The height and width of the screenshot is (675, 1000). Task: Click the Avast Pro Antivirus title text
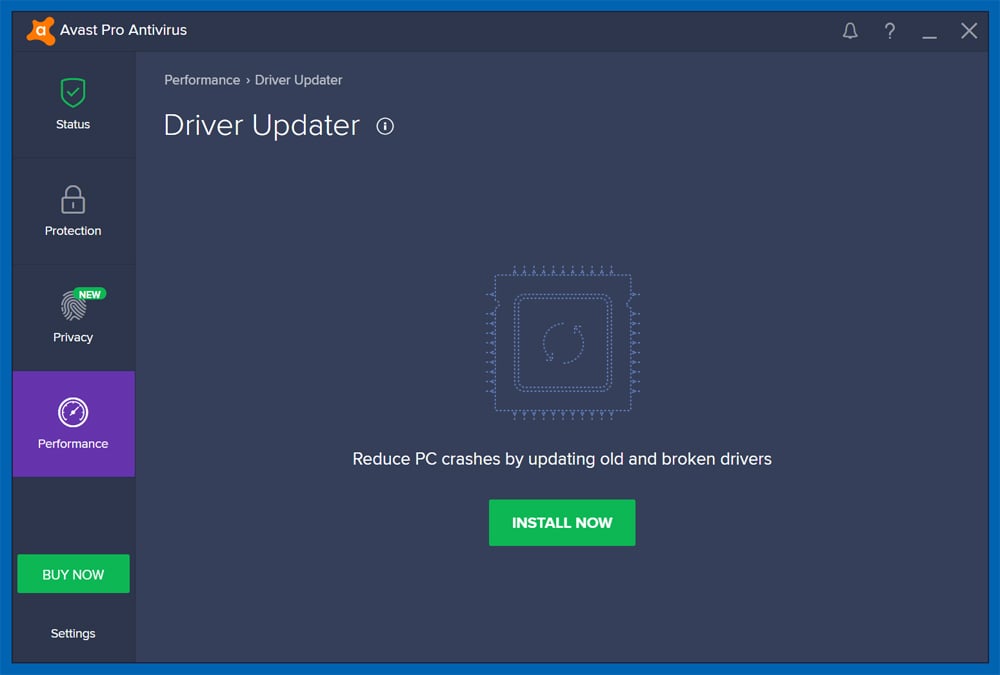(x=123, y=30)
